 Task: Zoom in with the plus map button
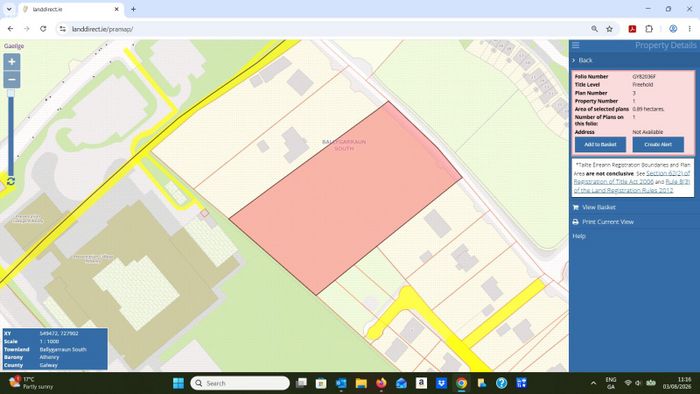(12, 62)
